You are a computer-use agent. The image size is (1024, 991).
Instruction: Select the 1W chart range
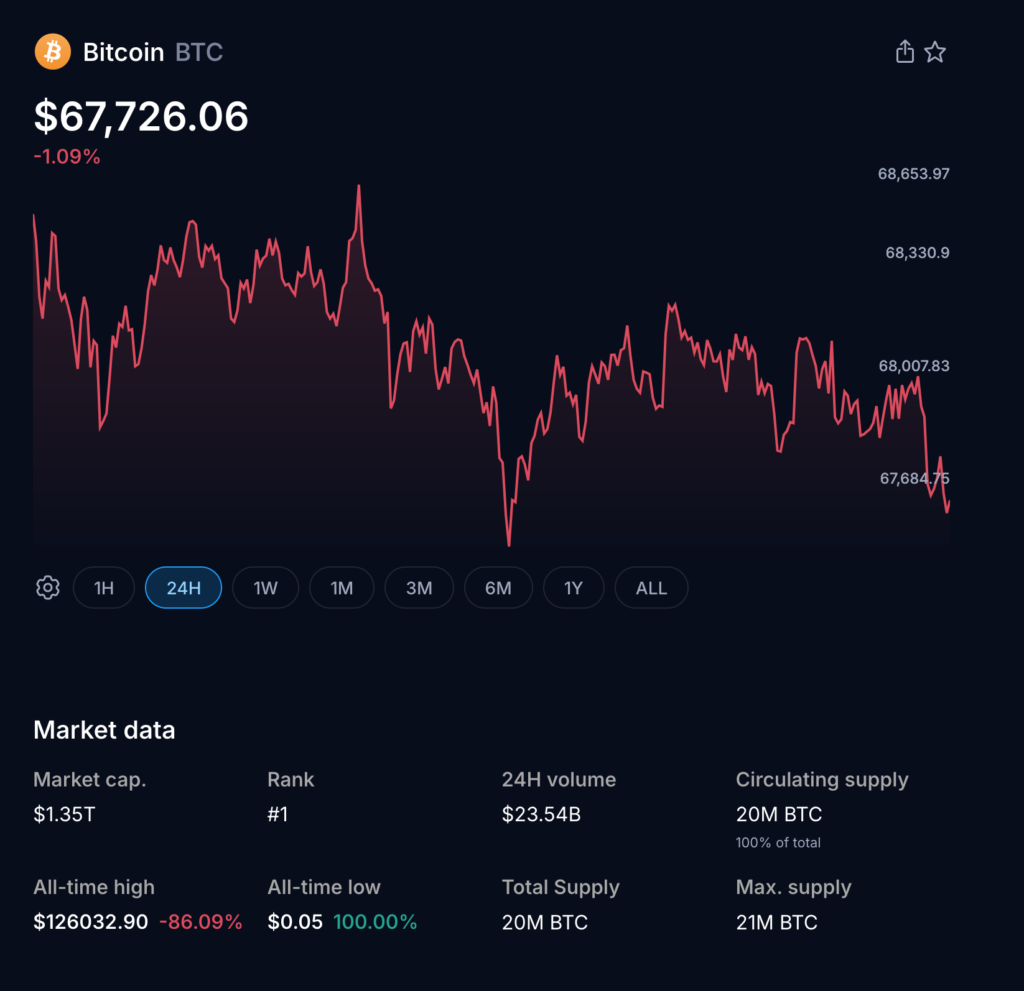[265, 588]
